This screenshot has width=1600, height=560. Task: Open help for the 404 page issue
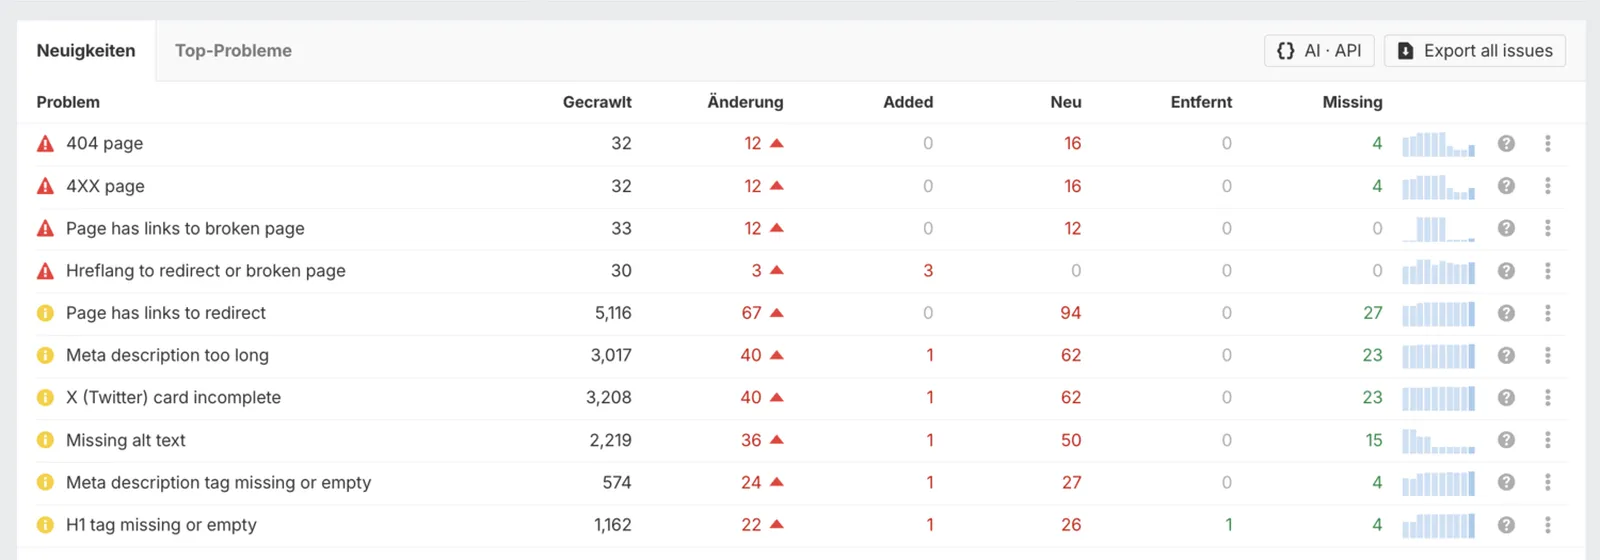[x=1506, y=144]
